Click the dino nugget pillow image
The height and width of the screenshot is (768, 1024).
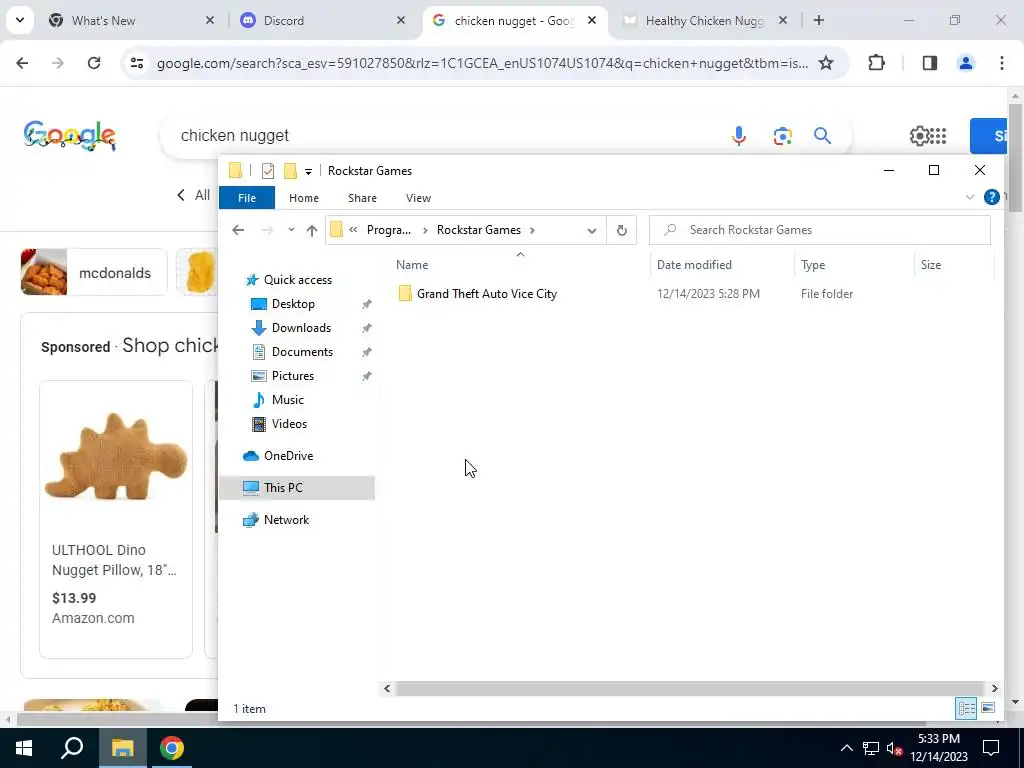116,456
